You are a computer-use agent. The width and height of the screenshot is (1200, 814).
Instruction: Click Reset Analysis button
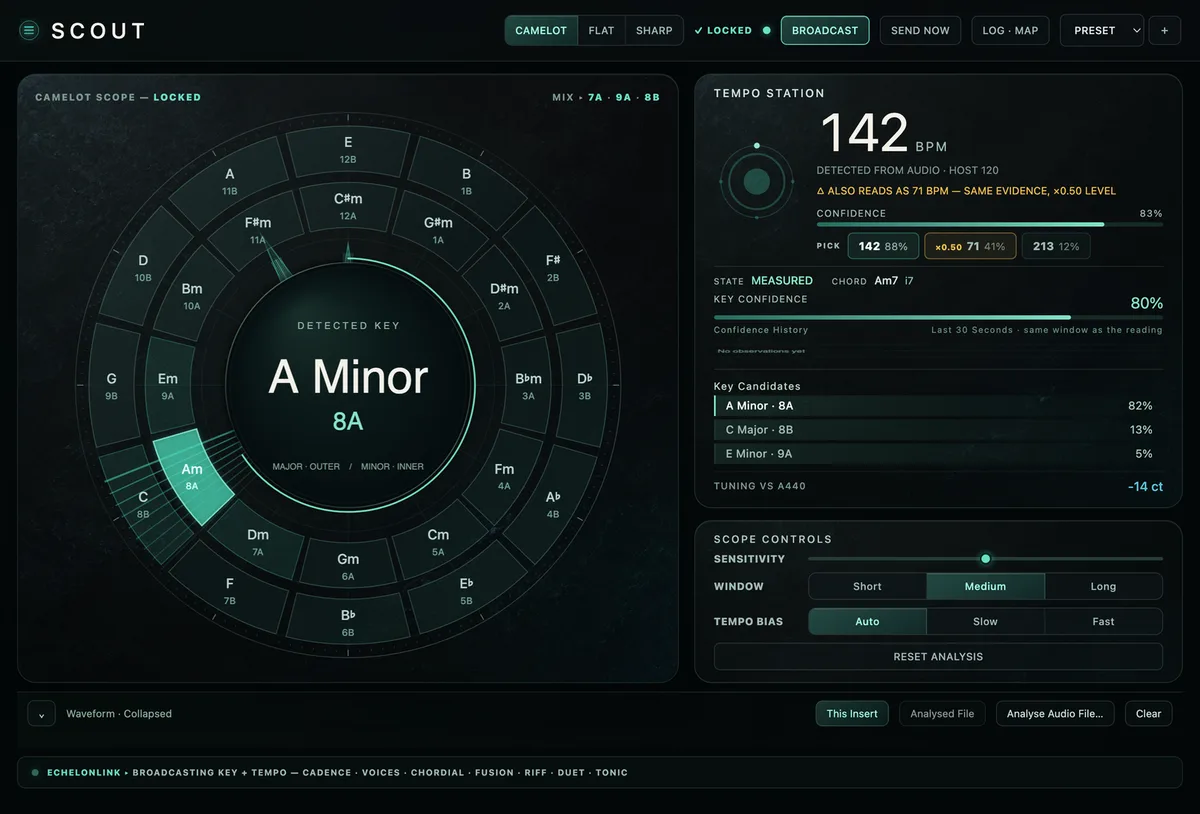point(938,657)
